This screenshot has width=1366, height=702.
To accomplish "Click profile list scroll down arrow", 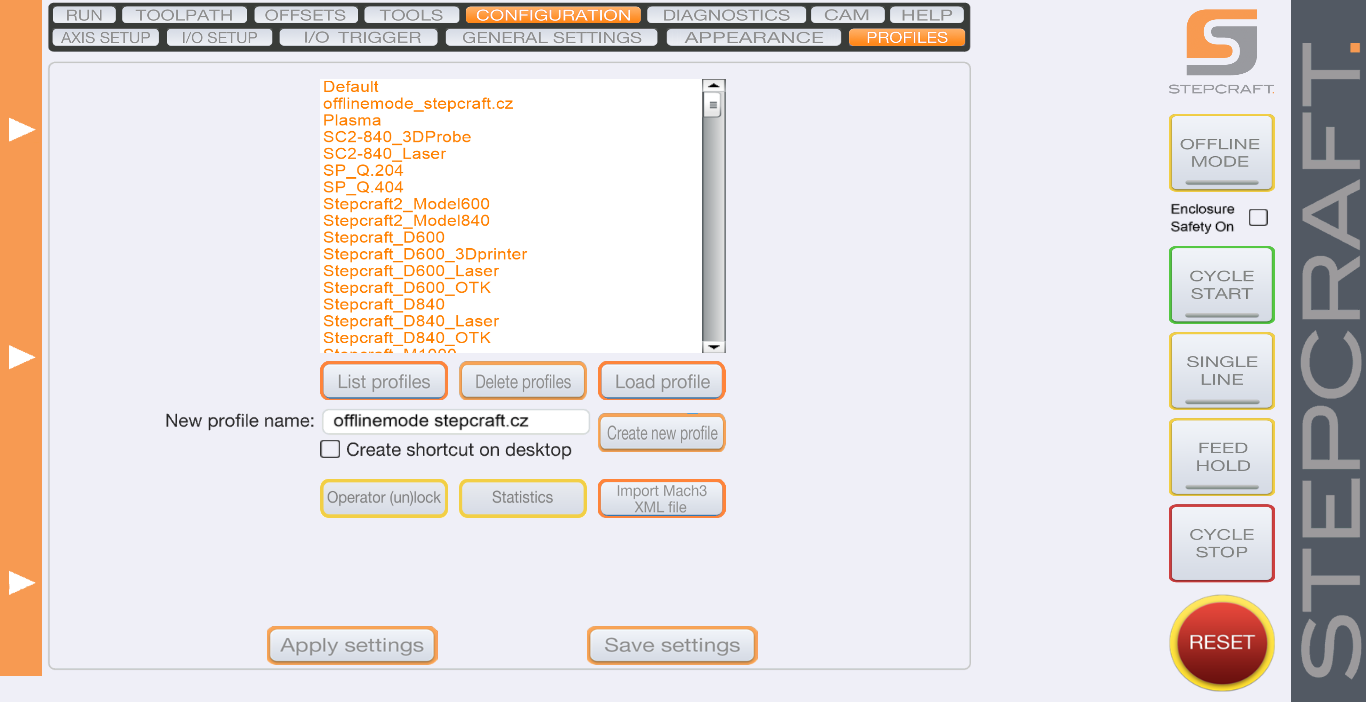I will [x=713, y=346].
